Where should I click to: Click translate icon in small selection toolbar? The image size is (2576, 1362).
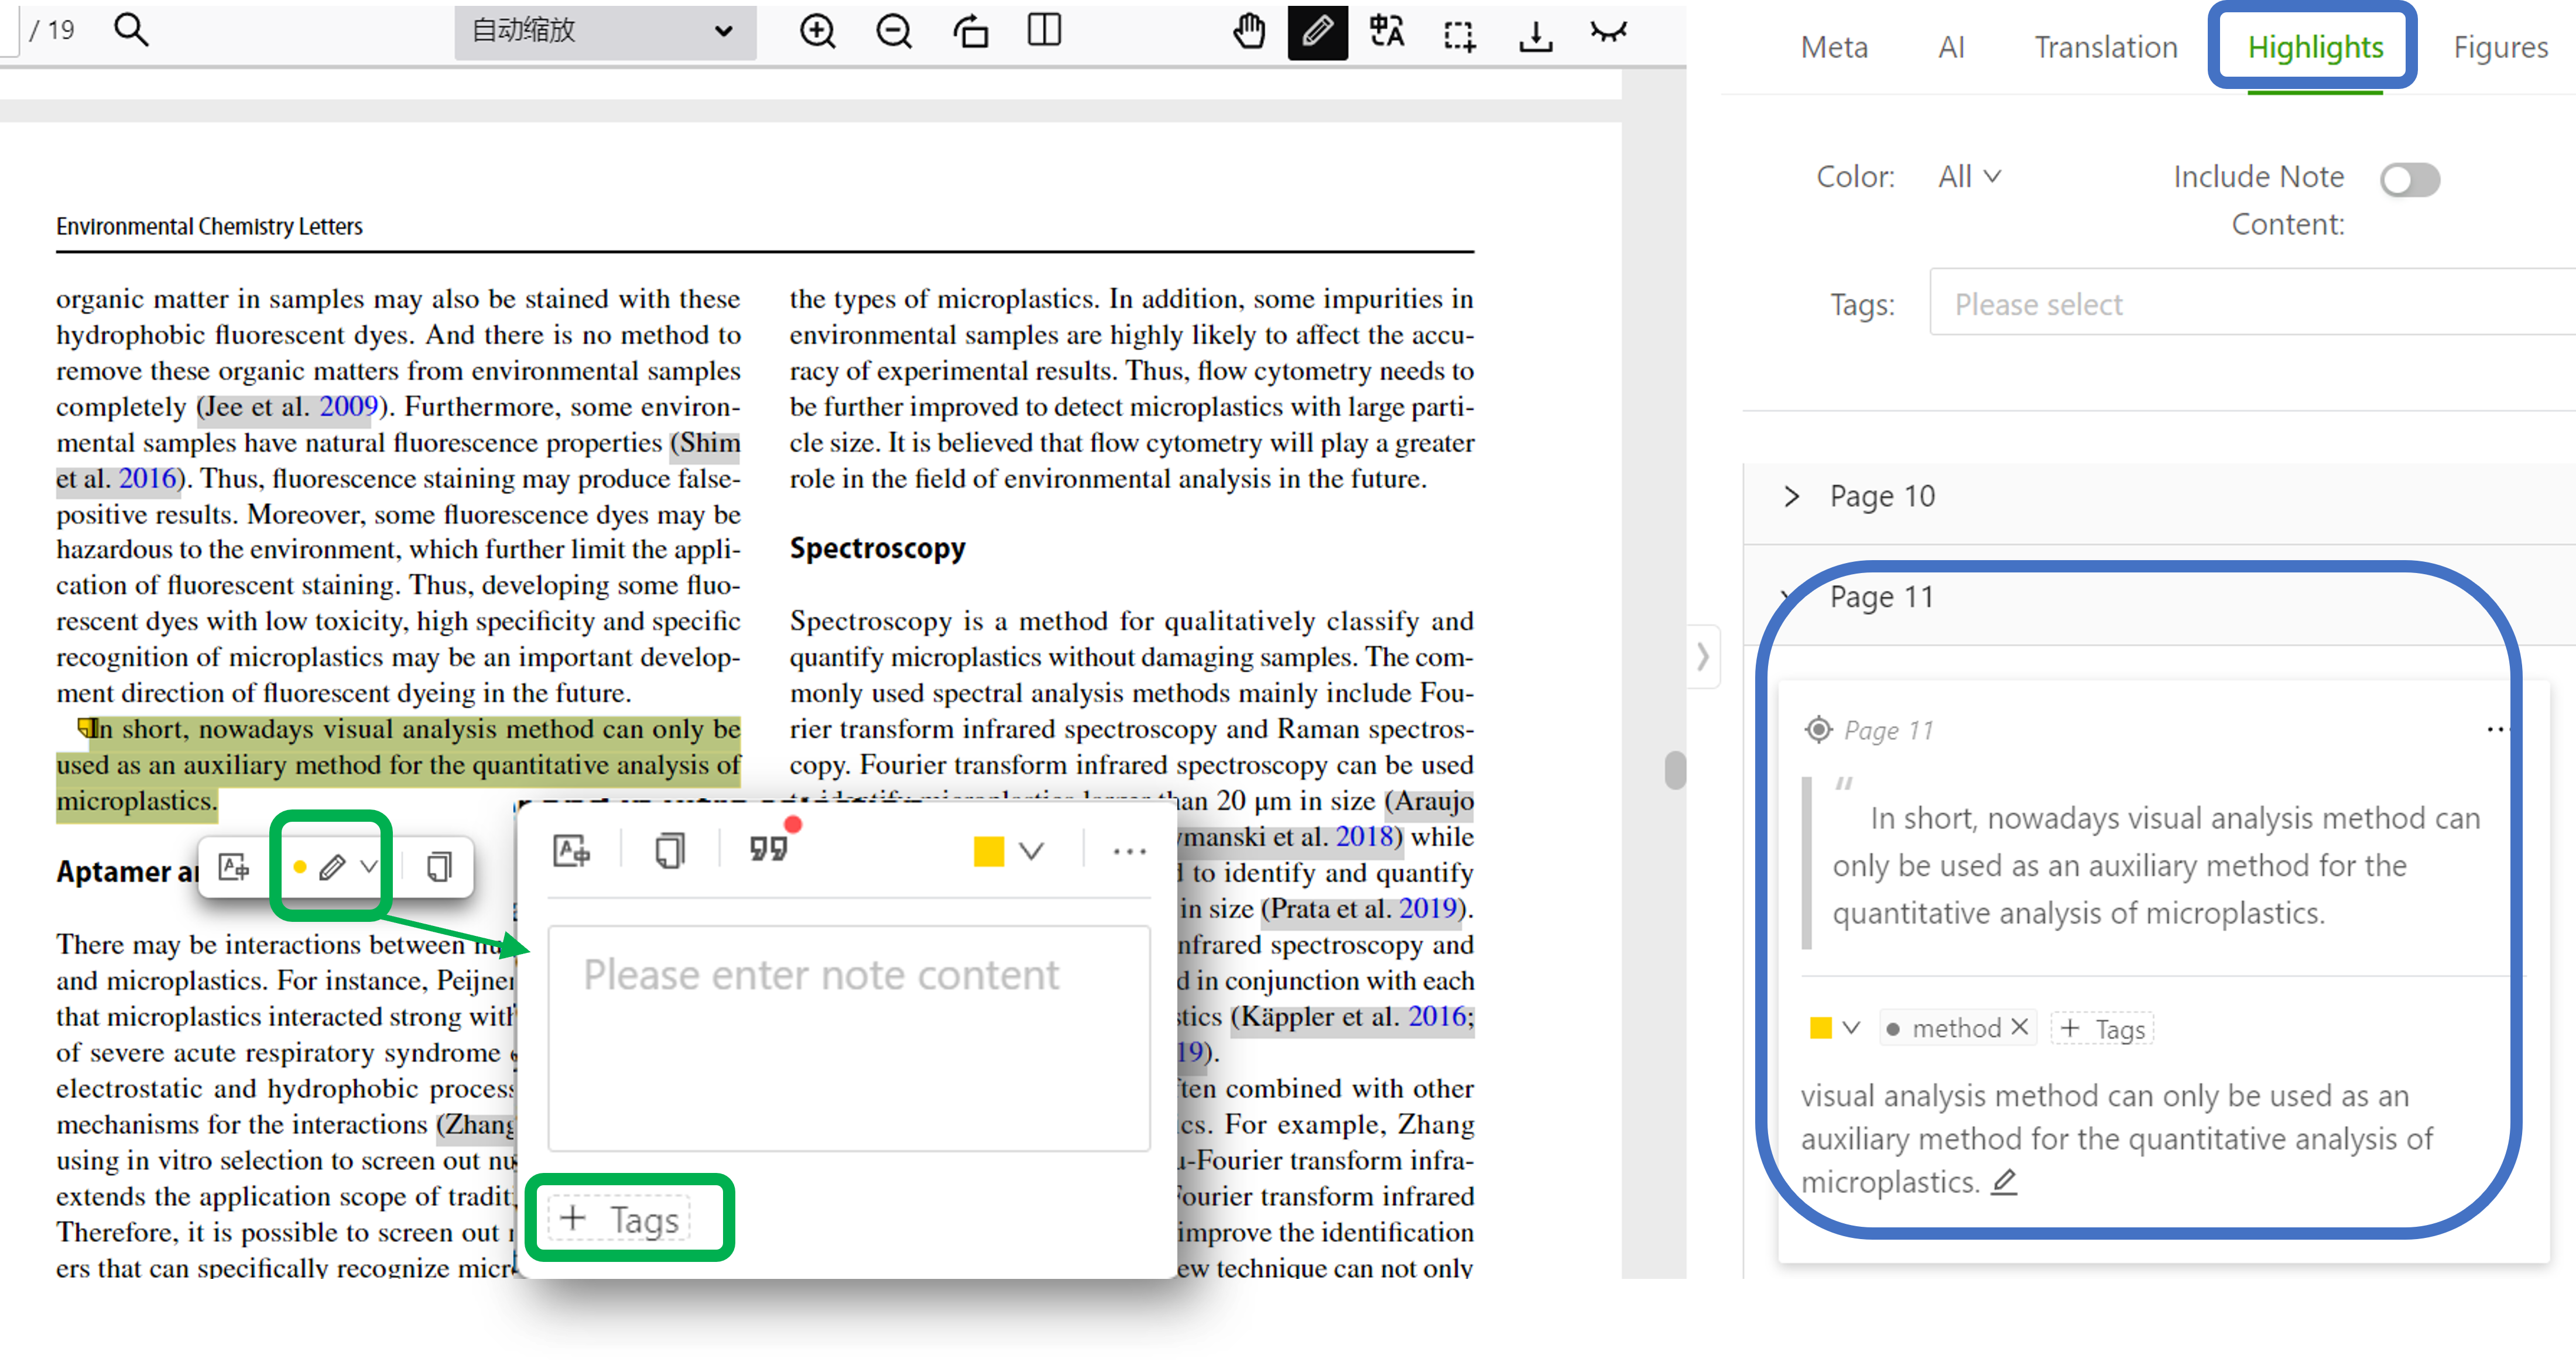[x=233, y=867]
